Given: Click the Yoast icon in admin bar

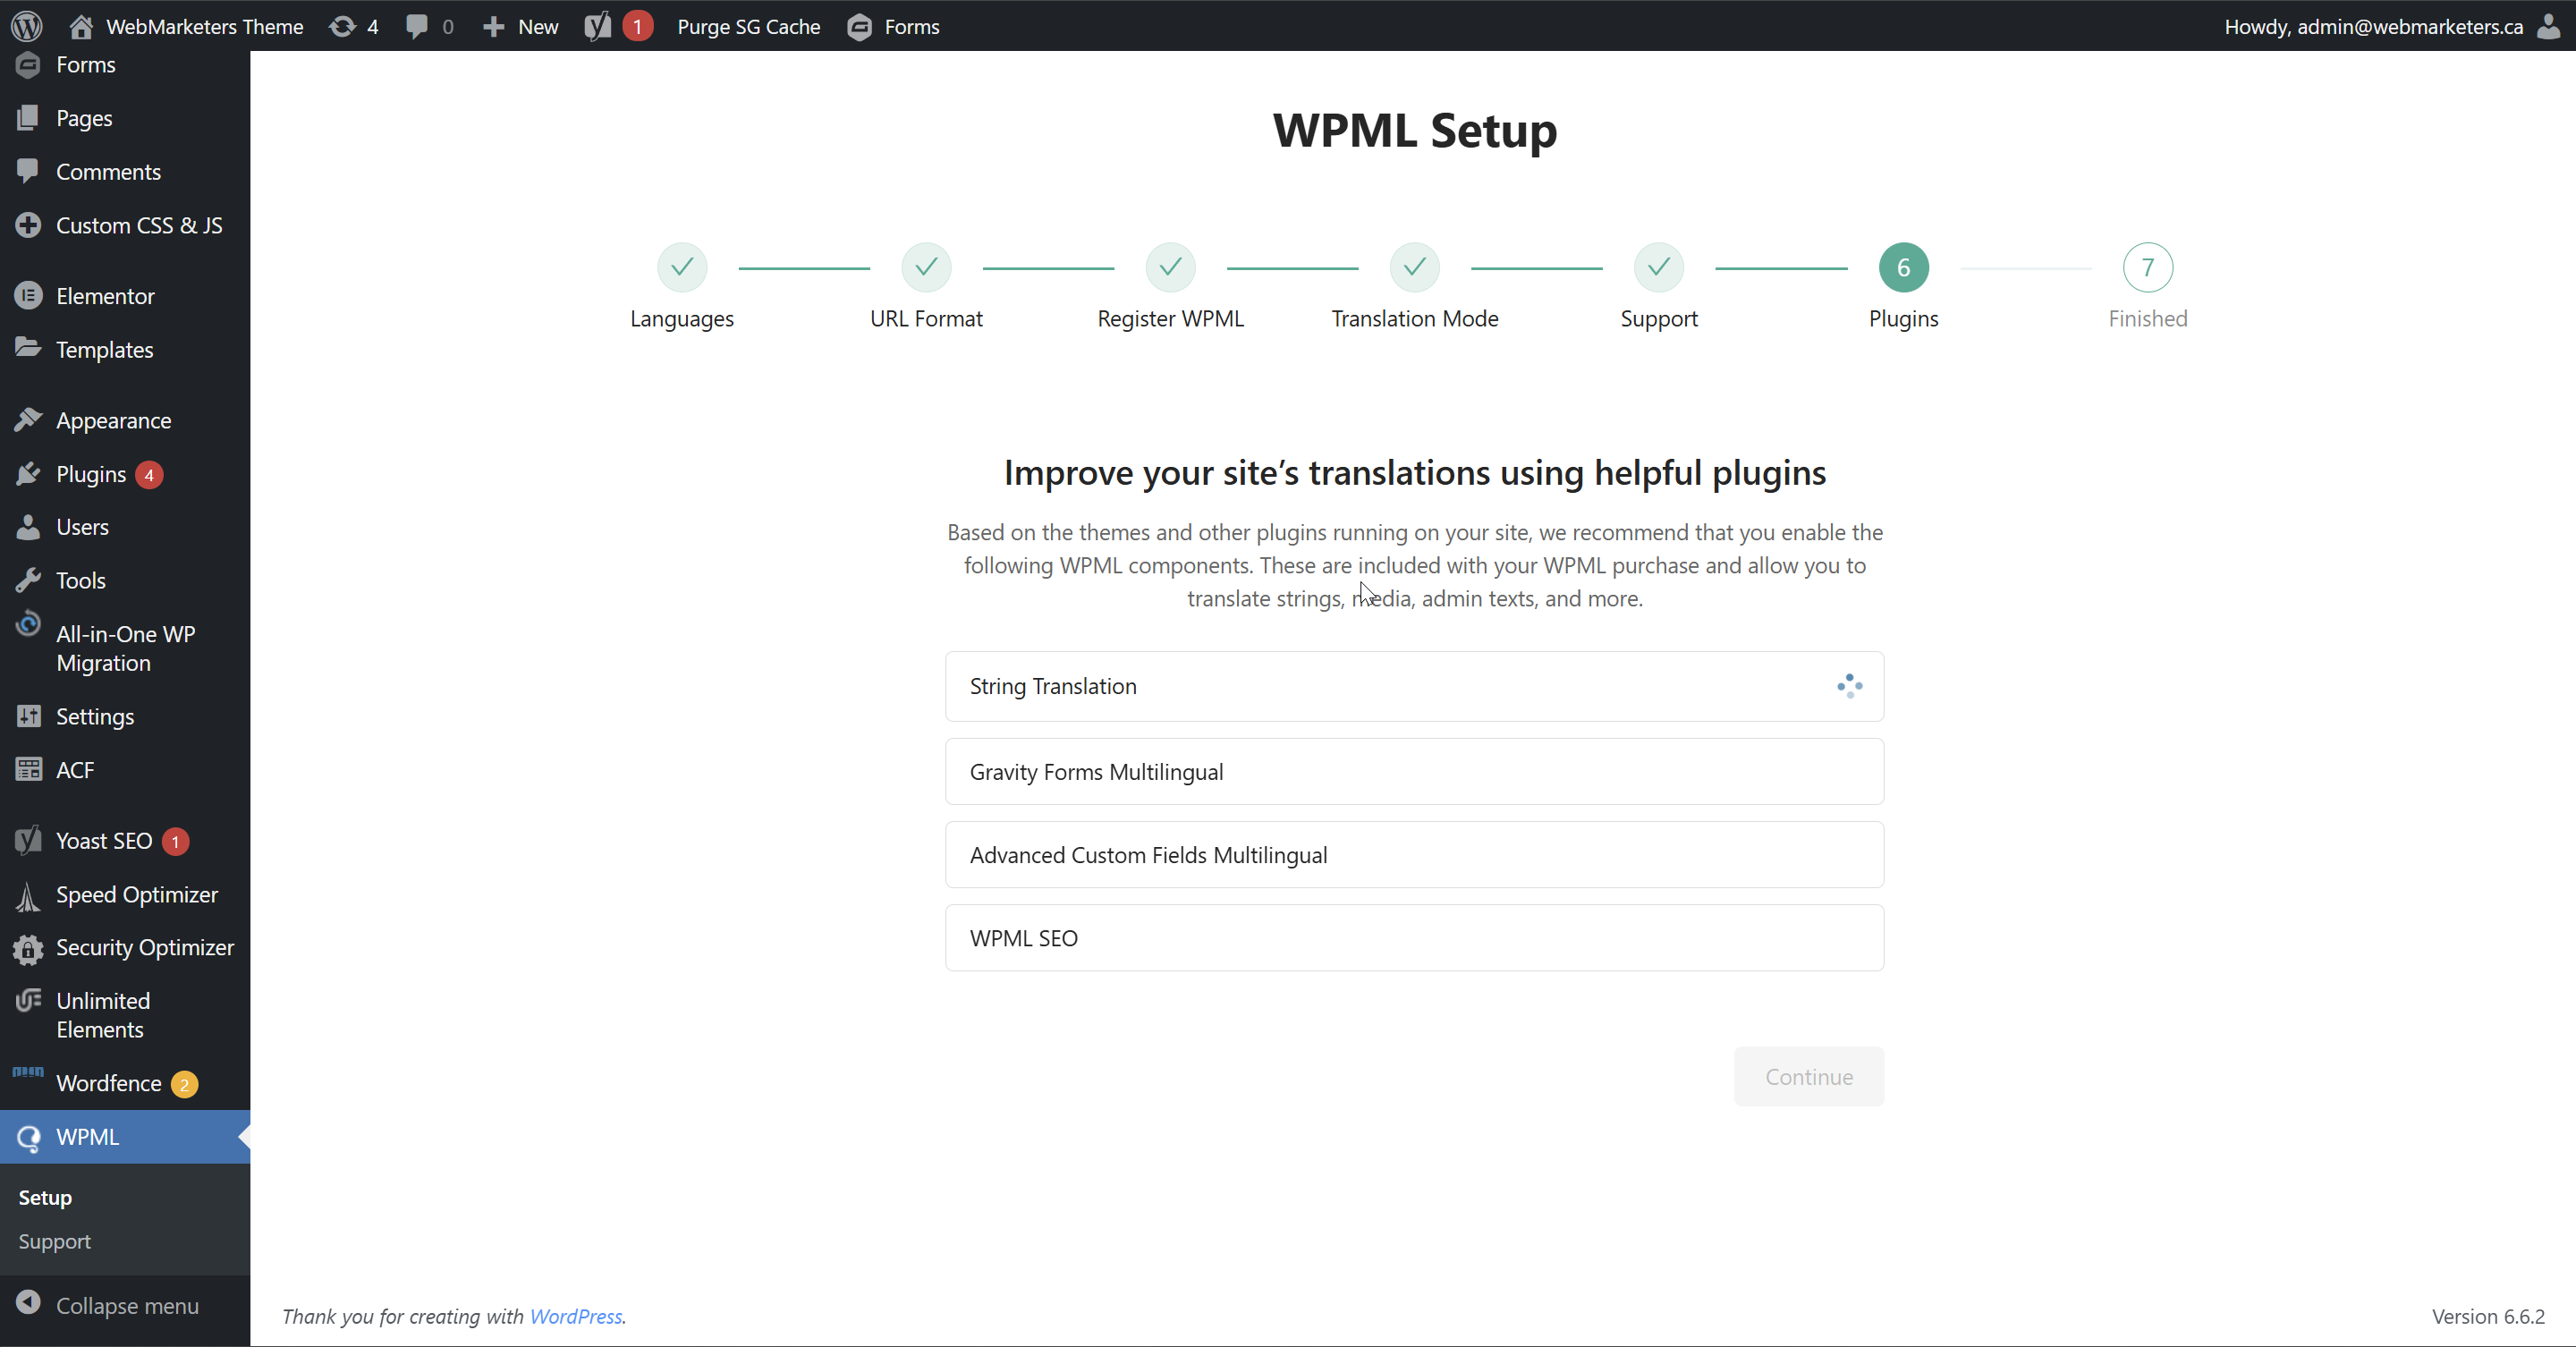Looking at the screenshot, I should pos(599,26).
